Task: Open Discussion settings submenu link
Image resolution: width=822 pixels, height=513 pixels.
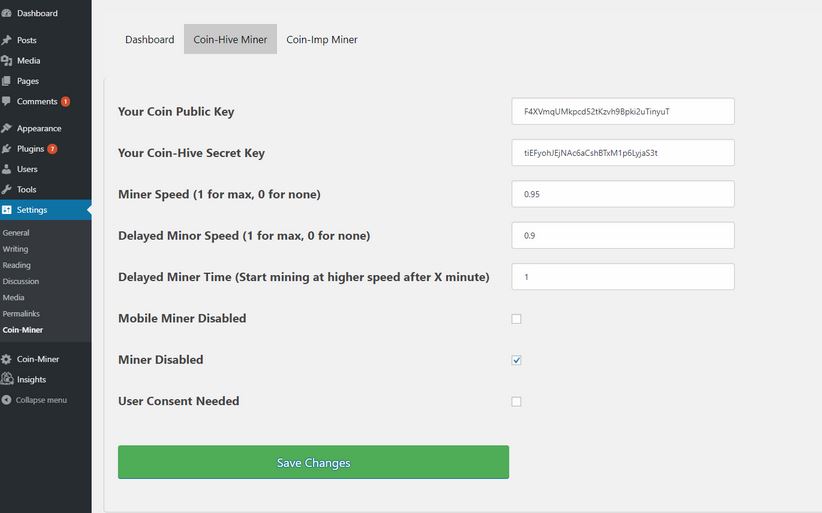Action: [20, 281]
